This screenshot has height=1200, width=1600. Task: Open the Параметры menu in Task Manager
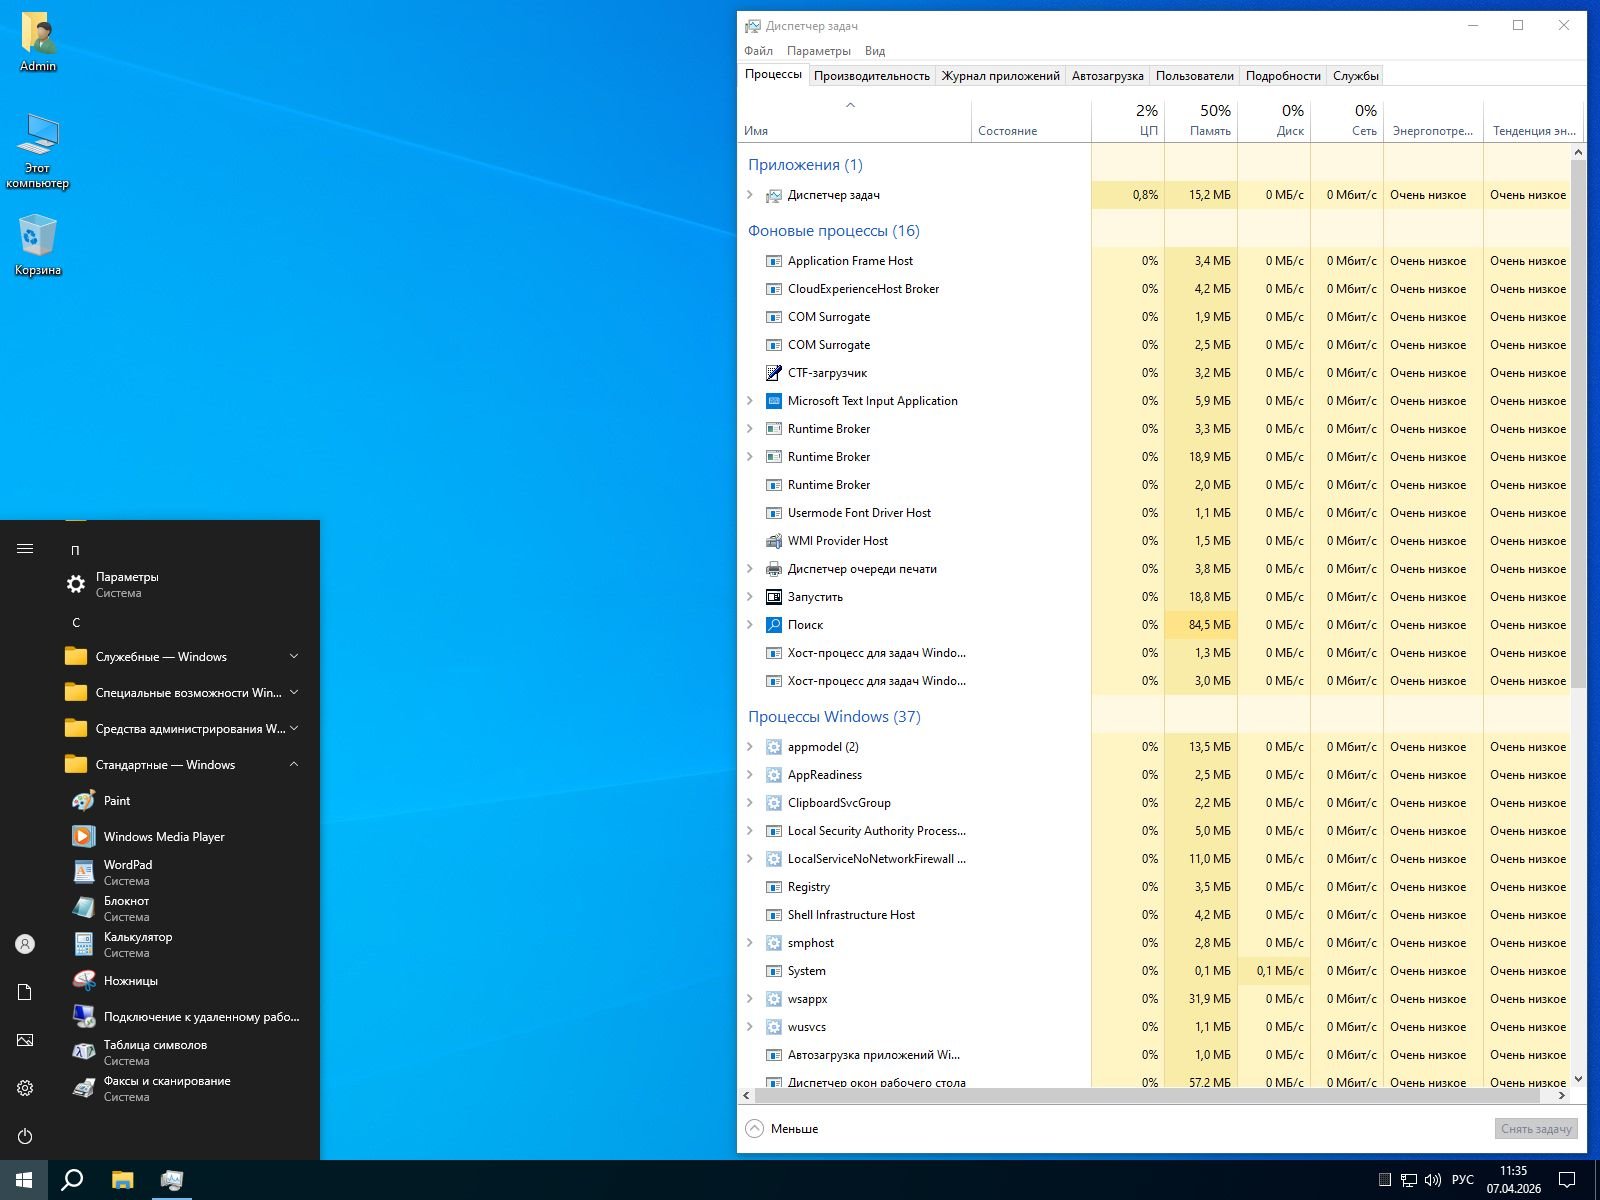pyautogui.click(x=818, y=51)
